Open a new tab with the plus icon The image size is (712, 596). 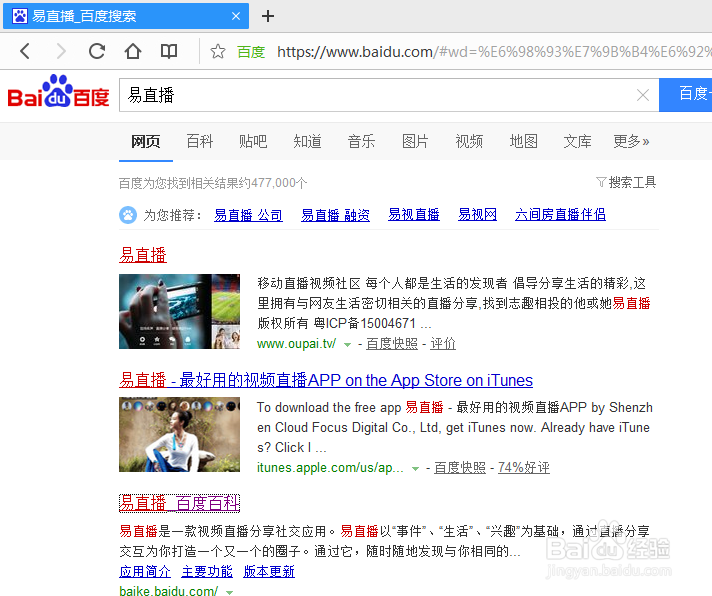268,16
